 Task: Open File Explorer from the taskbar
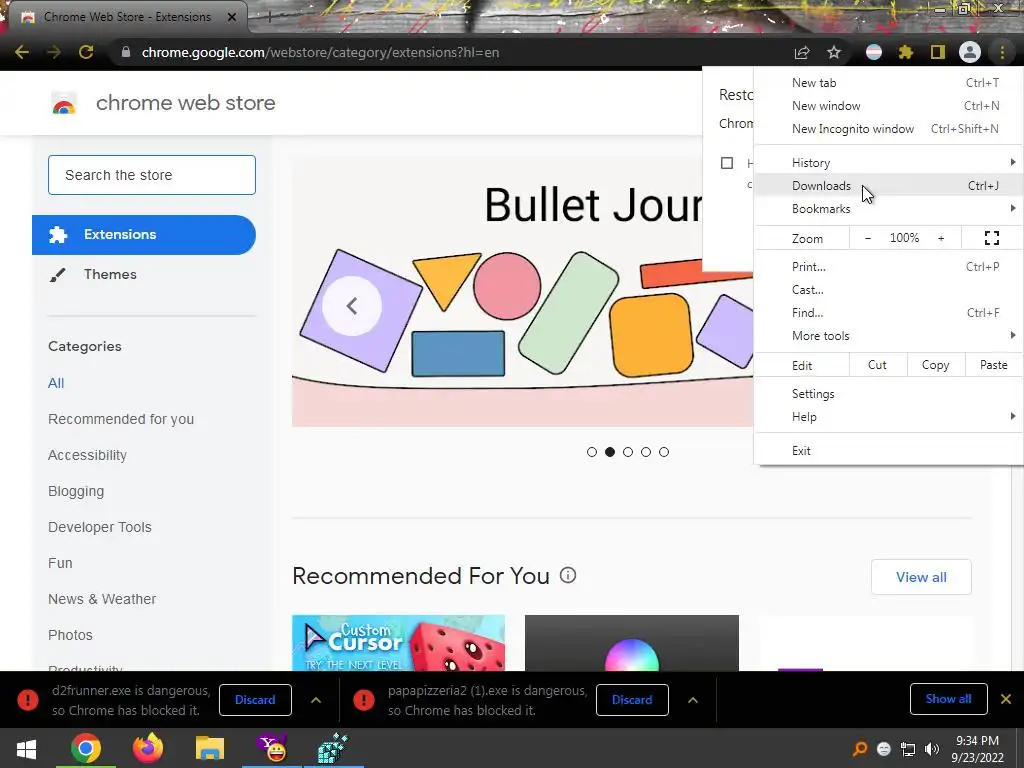pos(210,749)
